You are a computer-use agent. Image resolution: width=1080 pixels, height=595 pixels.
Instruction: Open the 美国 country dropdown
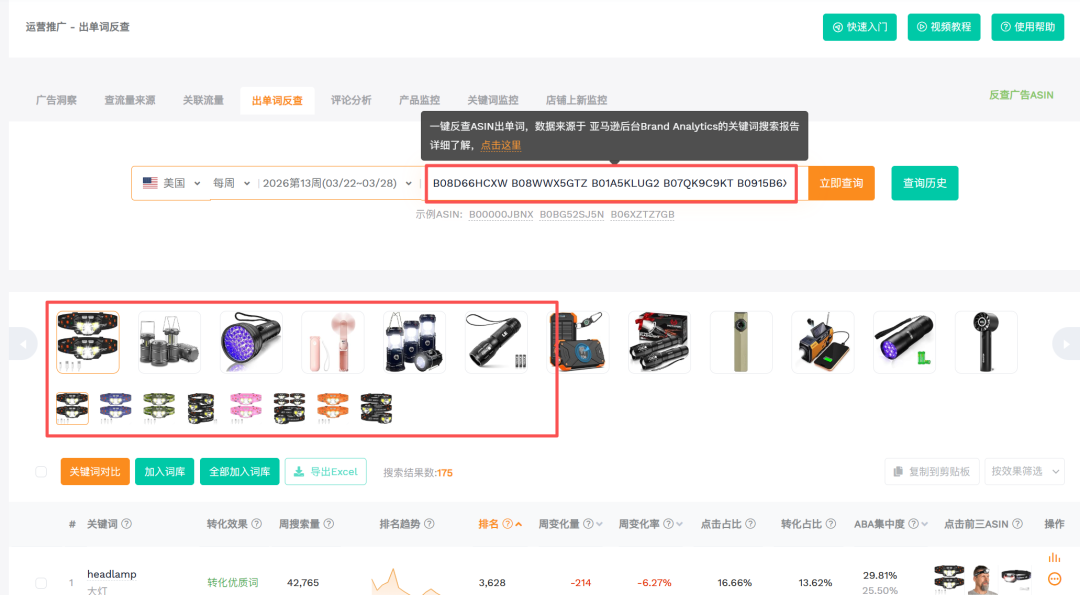coord(172,183)
